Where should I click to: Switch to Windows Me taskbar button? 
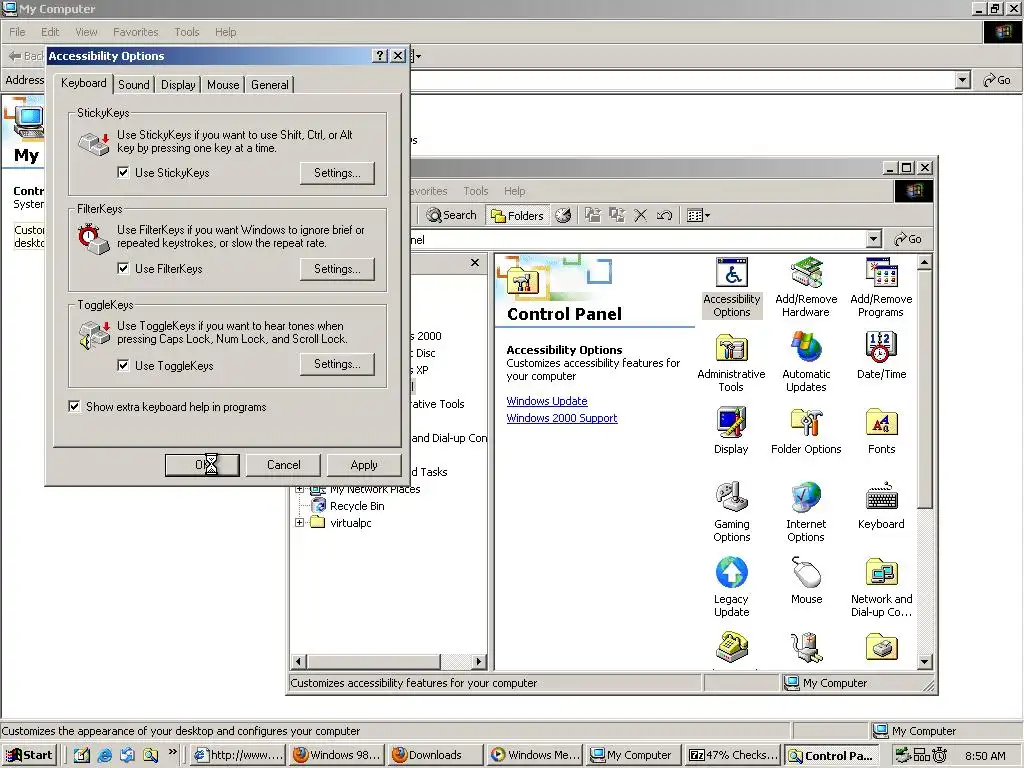pyautogui.click(x=536, y=755)
